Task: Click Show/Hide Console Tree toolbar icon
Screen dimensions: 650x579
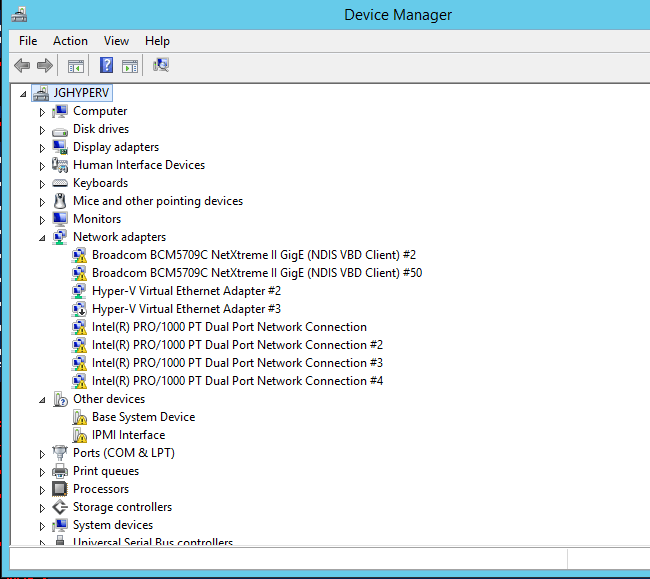Action: tap(75, 66)
